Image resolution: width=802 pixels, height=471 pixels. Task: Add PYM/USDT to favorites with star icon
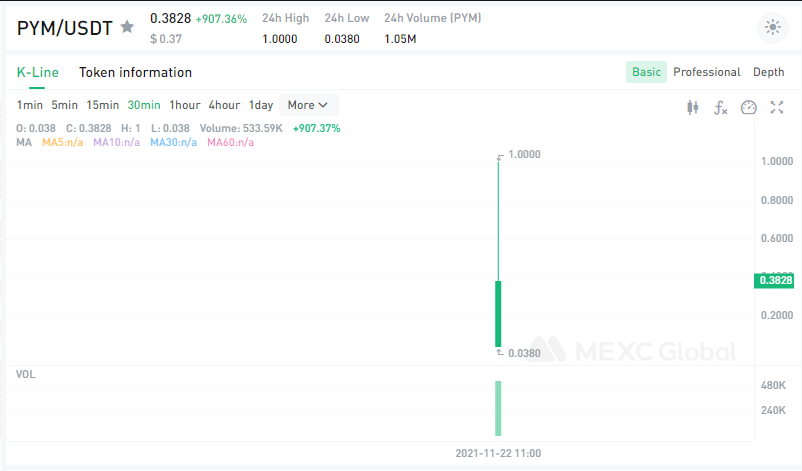127,27
